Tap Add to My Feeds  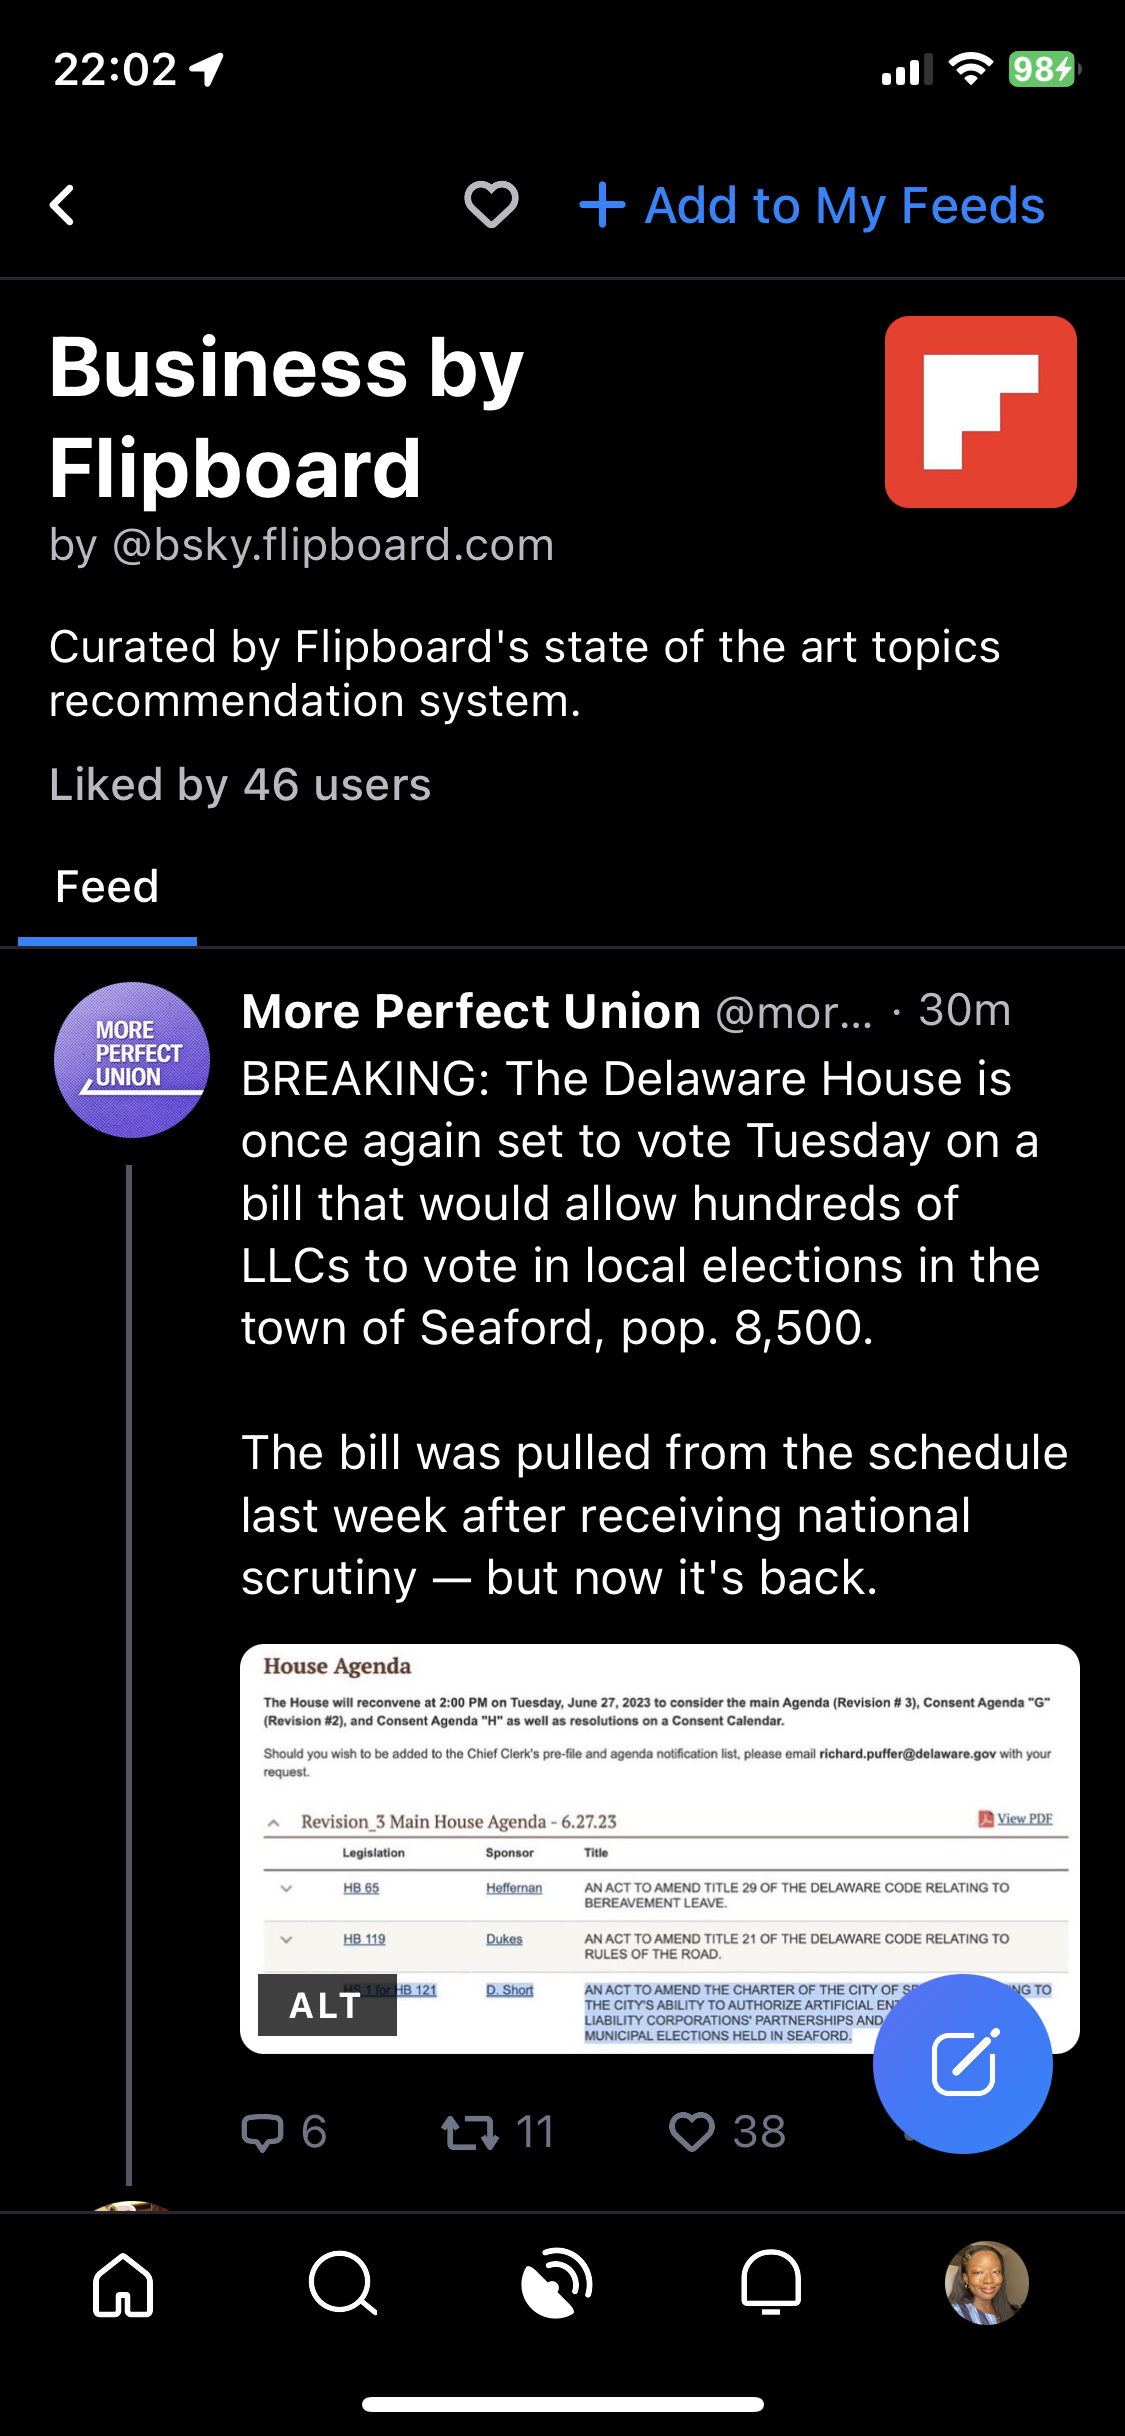click(812, 206)
